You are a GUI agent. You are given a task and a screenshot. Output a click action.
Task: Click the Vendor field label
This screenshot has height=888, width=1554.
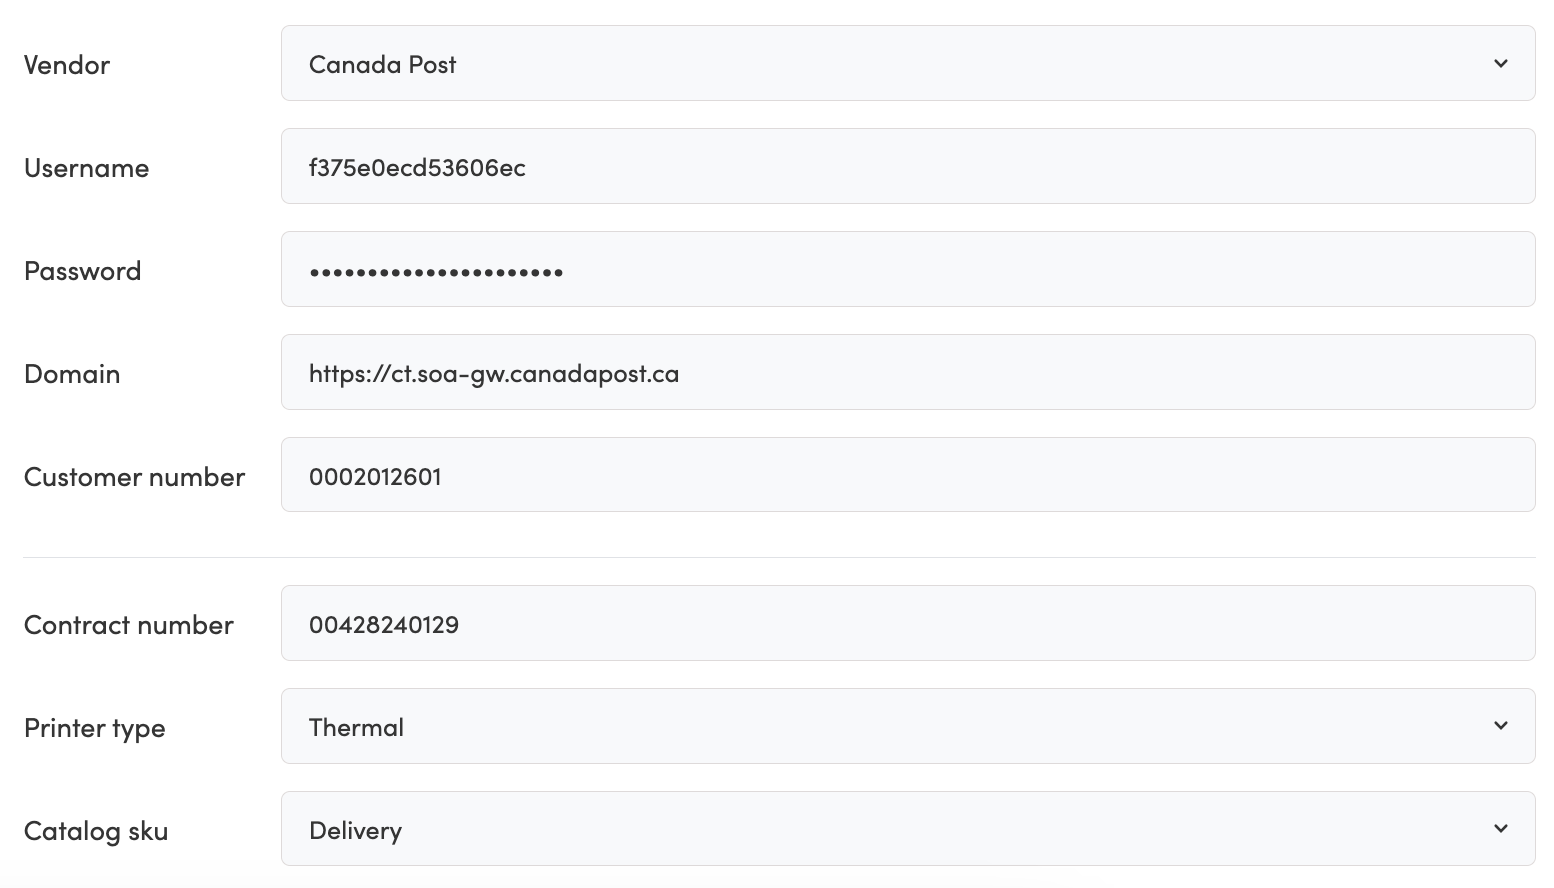pos(67,65)
